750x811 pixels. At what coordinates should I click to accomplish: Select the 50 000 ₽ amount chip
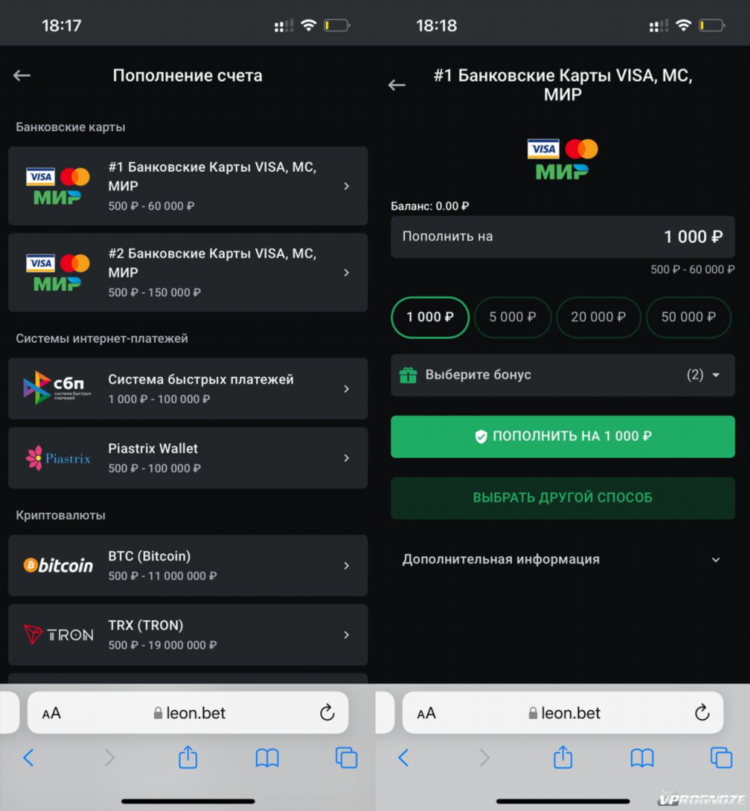[x=688, y=317]
